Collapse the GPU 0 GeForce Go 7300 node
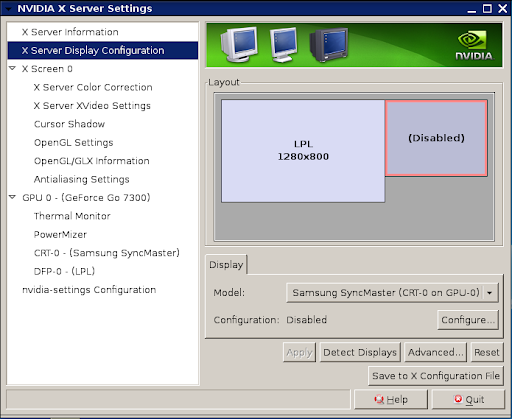Viewport: 512px width, 419px height. click(x=13, y=197)
